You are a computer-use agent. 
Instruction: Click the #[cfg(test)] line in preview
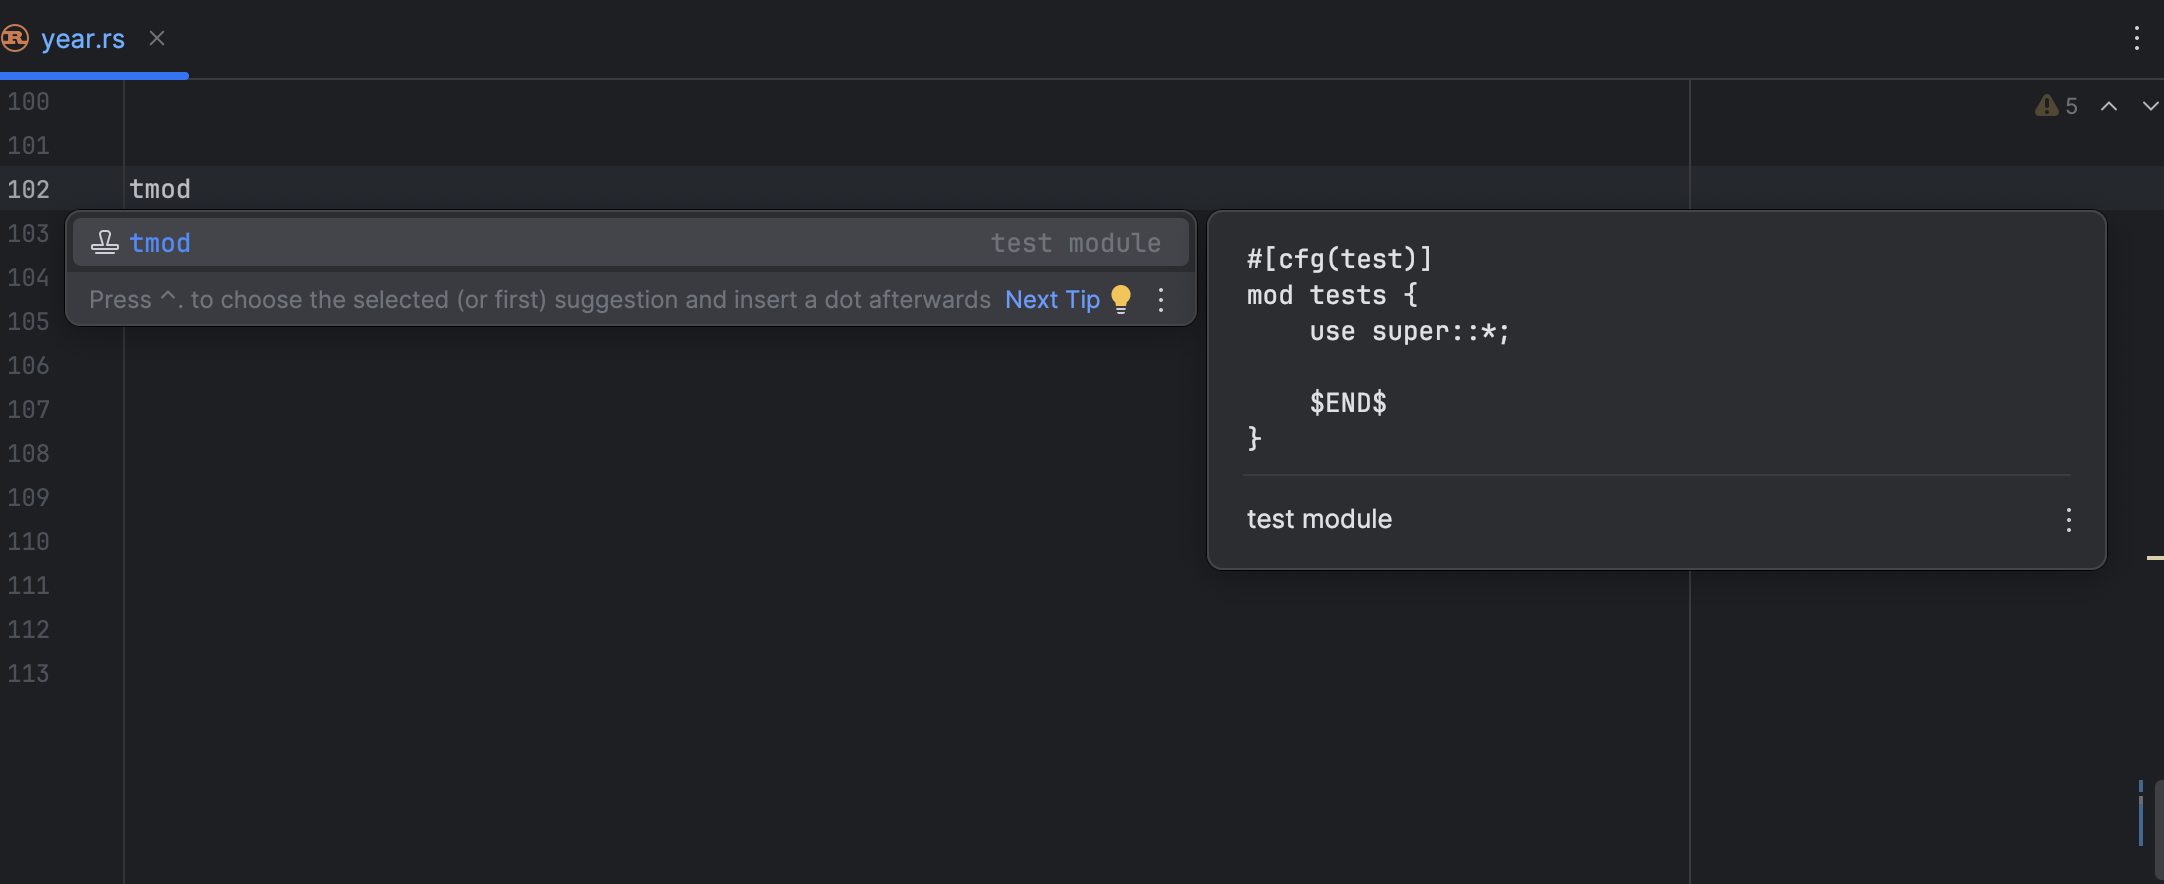1339,259
